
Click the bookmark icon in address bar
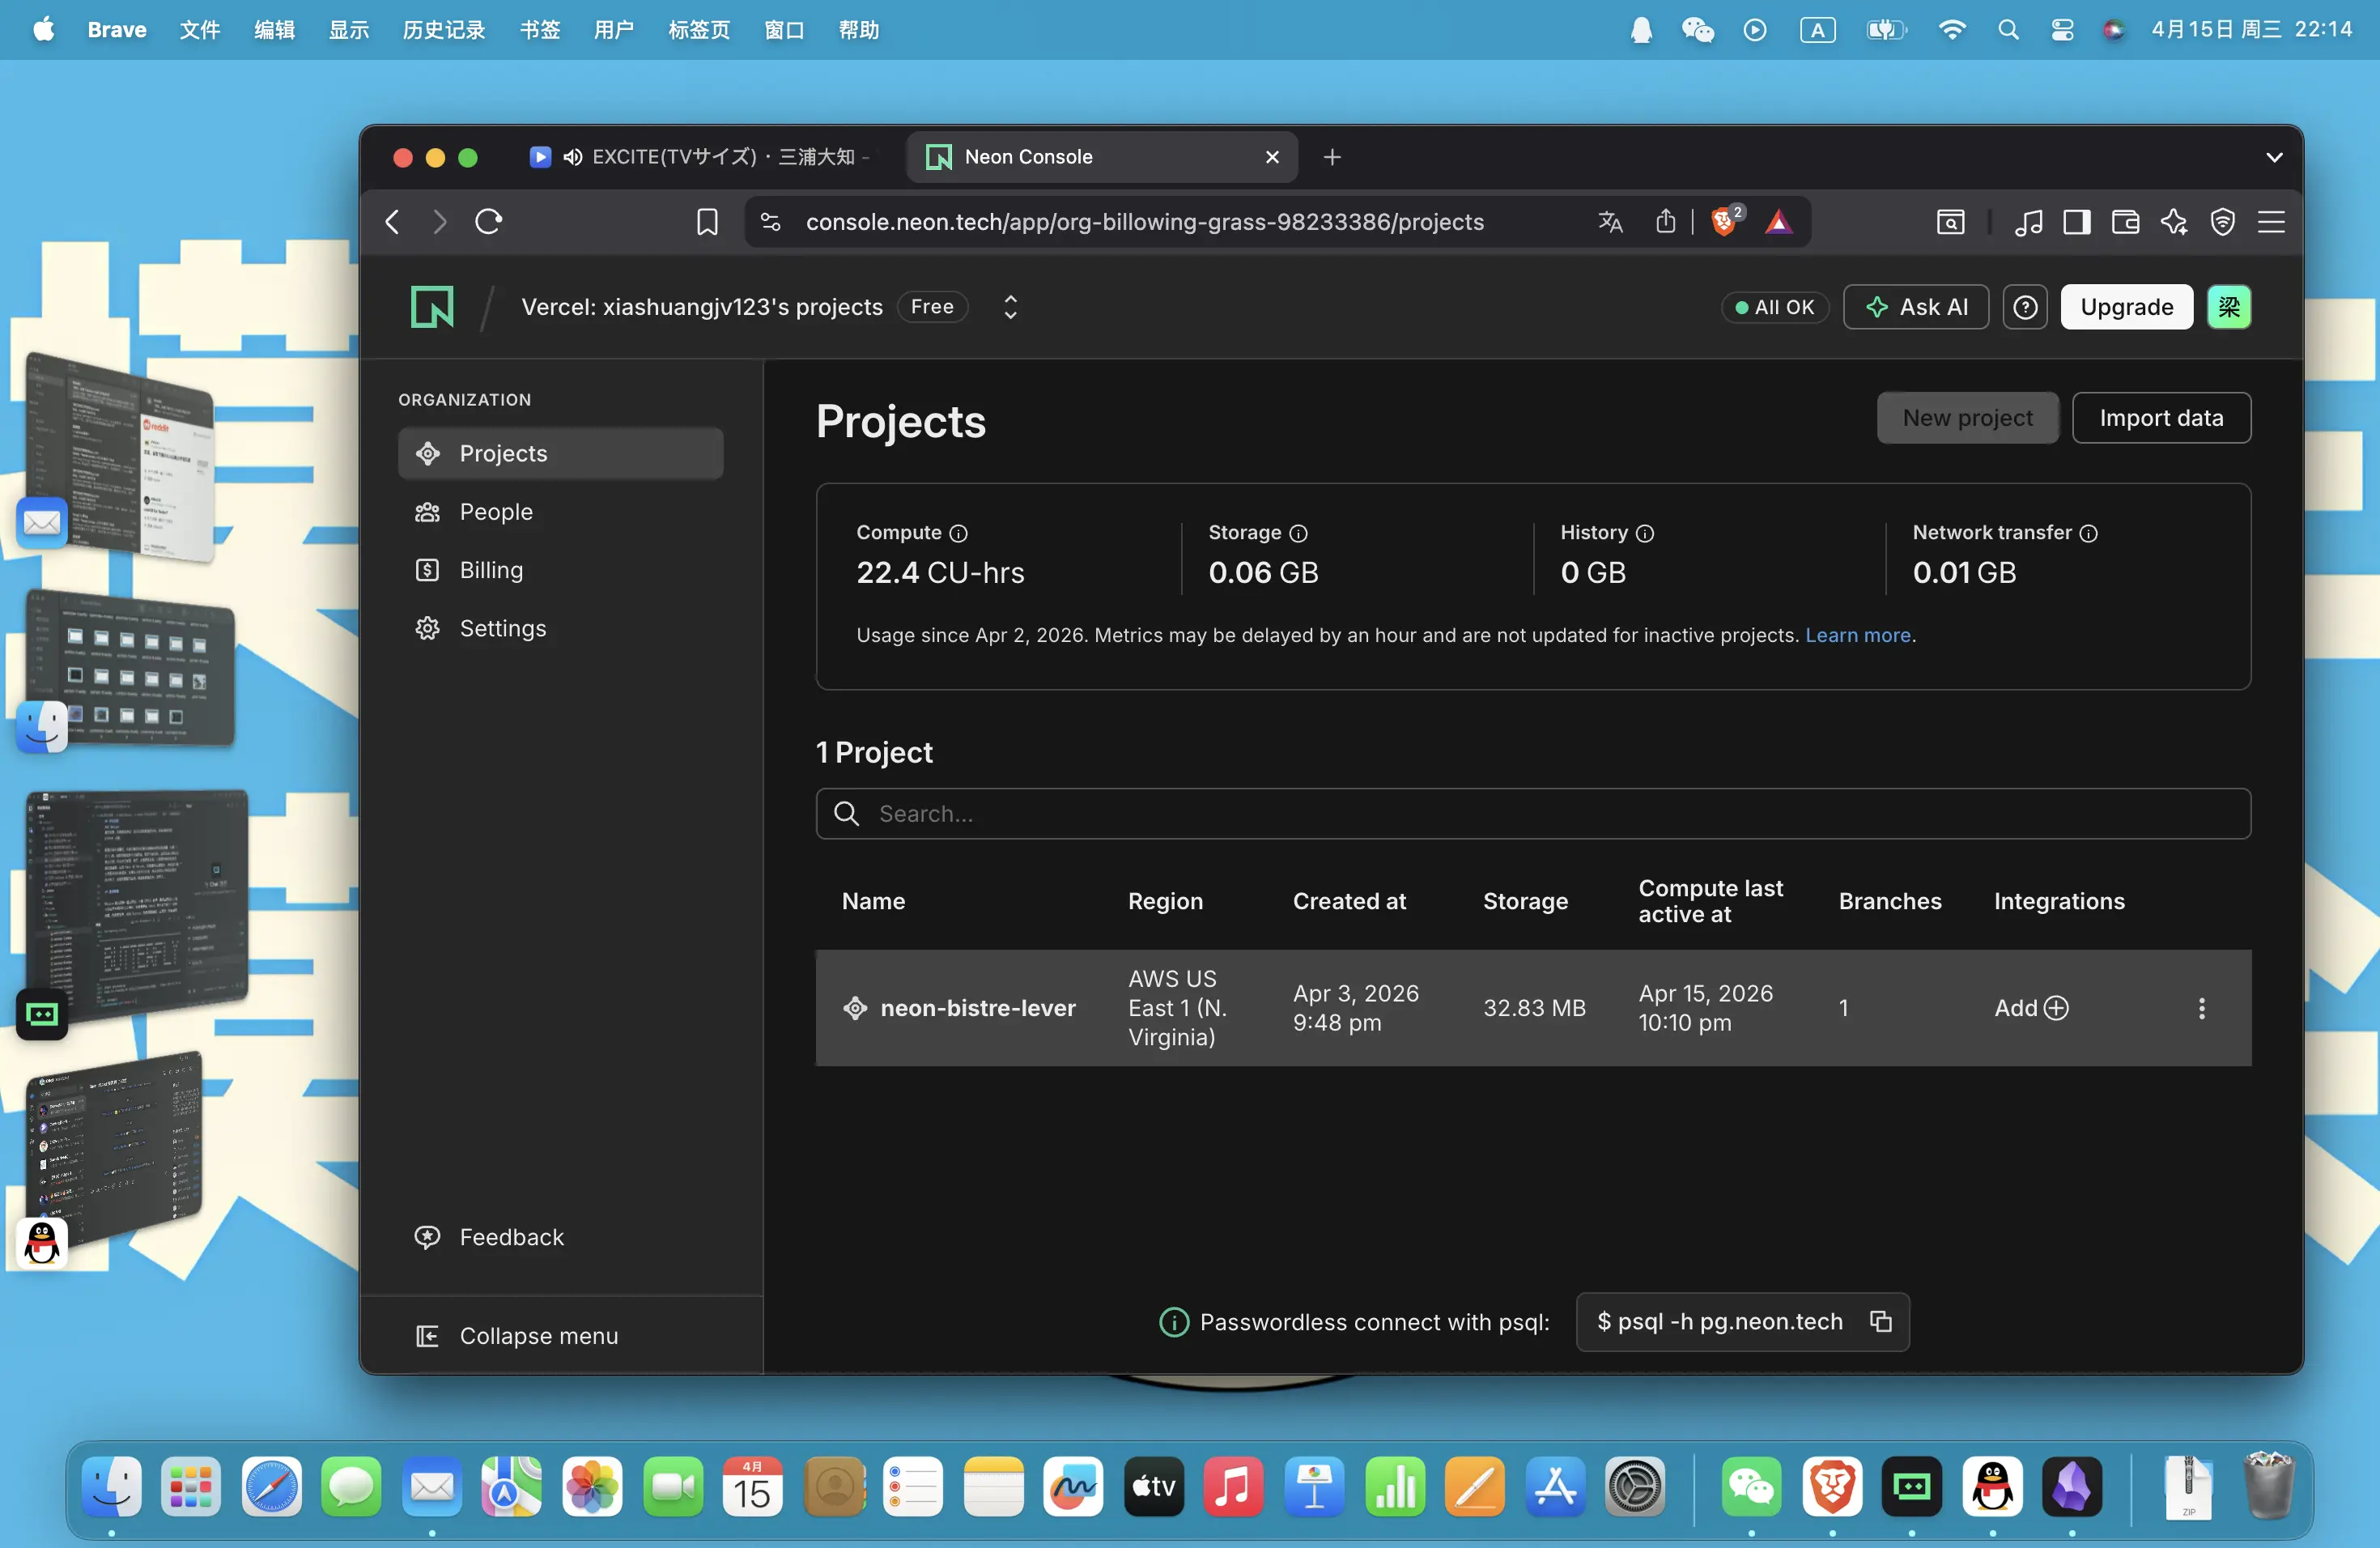point(707,221)
